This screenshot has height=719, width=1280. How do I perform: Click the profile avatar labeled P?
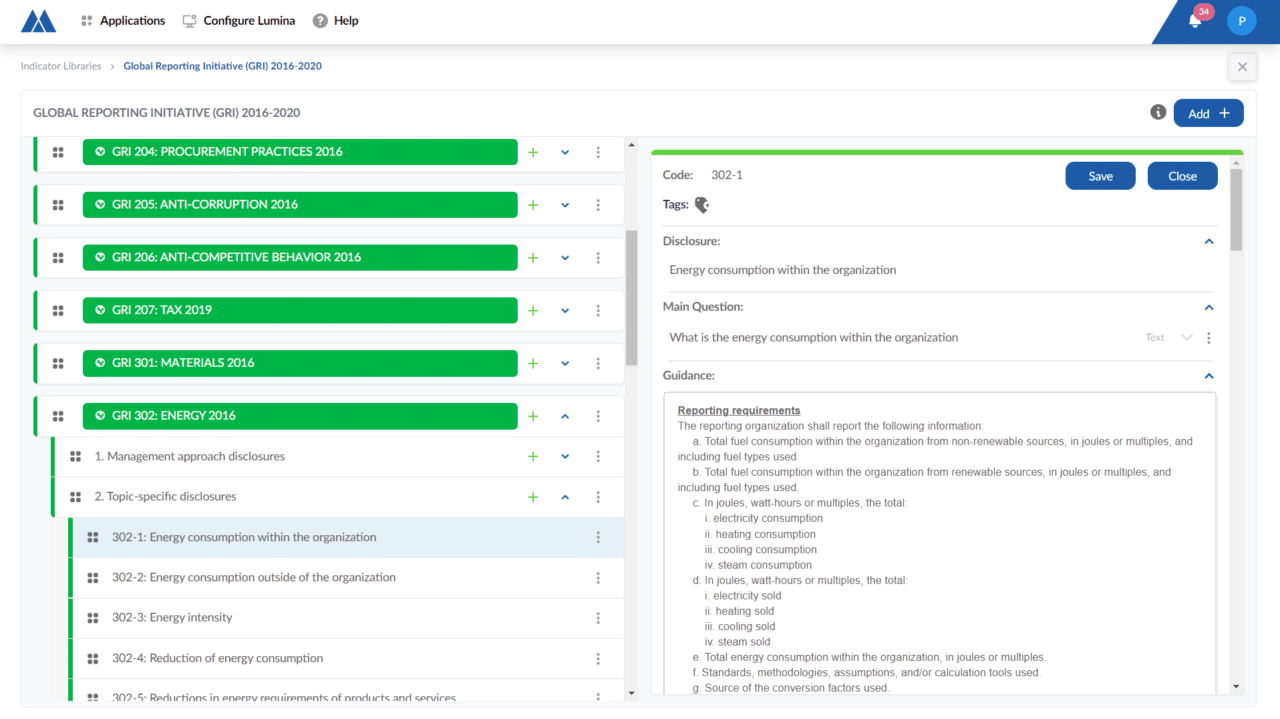(x=1241, y=20)
